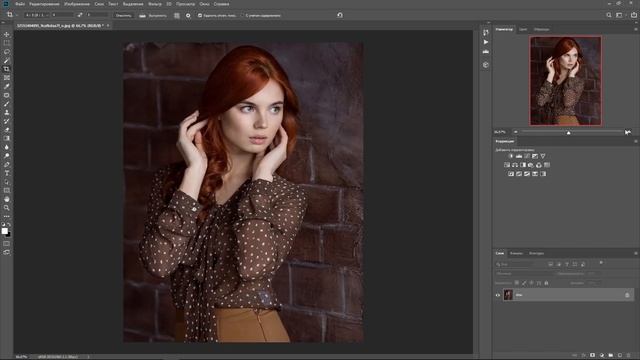Select the Rectangular Marquee tool

point(7,43)
